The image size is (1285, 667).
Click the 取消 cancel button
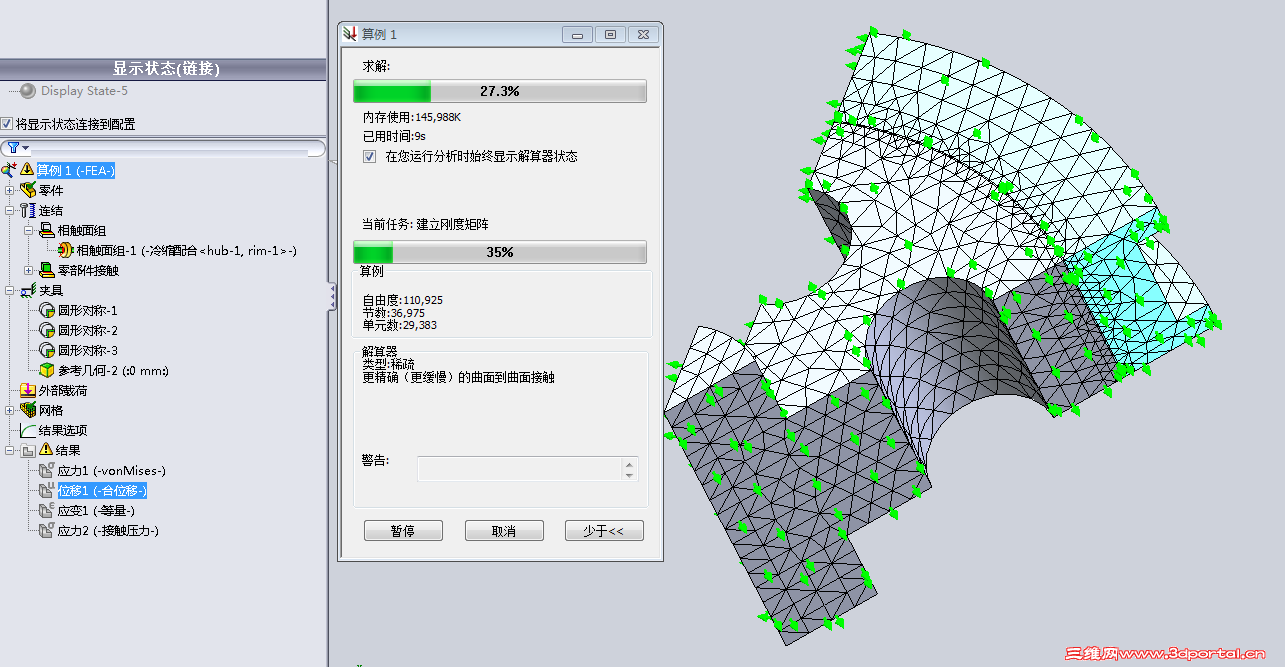pos(504,531)
